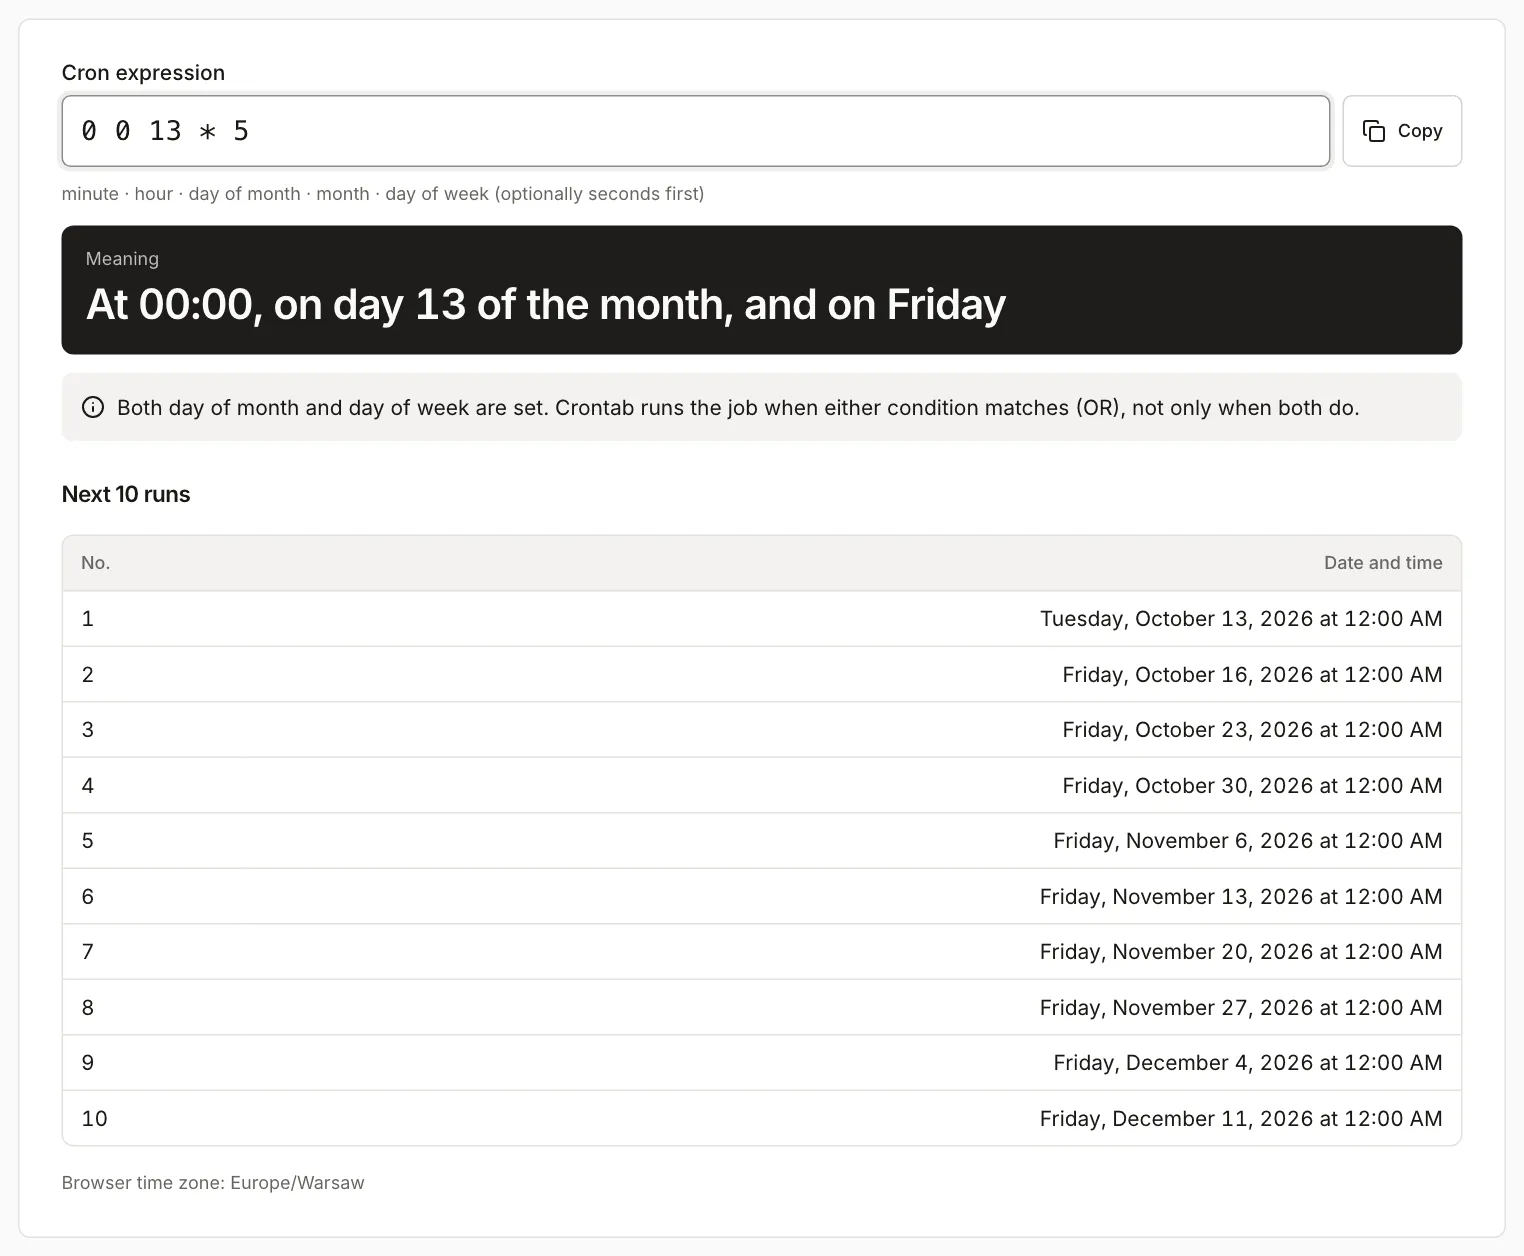Click the Copy button
The image size is (1524, 1256).
(x=1402, y=131)
